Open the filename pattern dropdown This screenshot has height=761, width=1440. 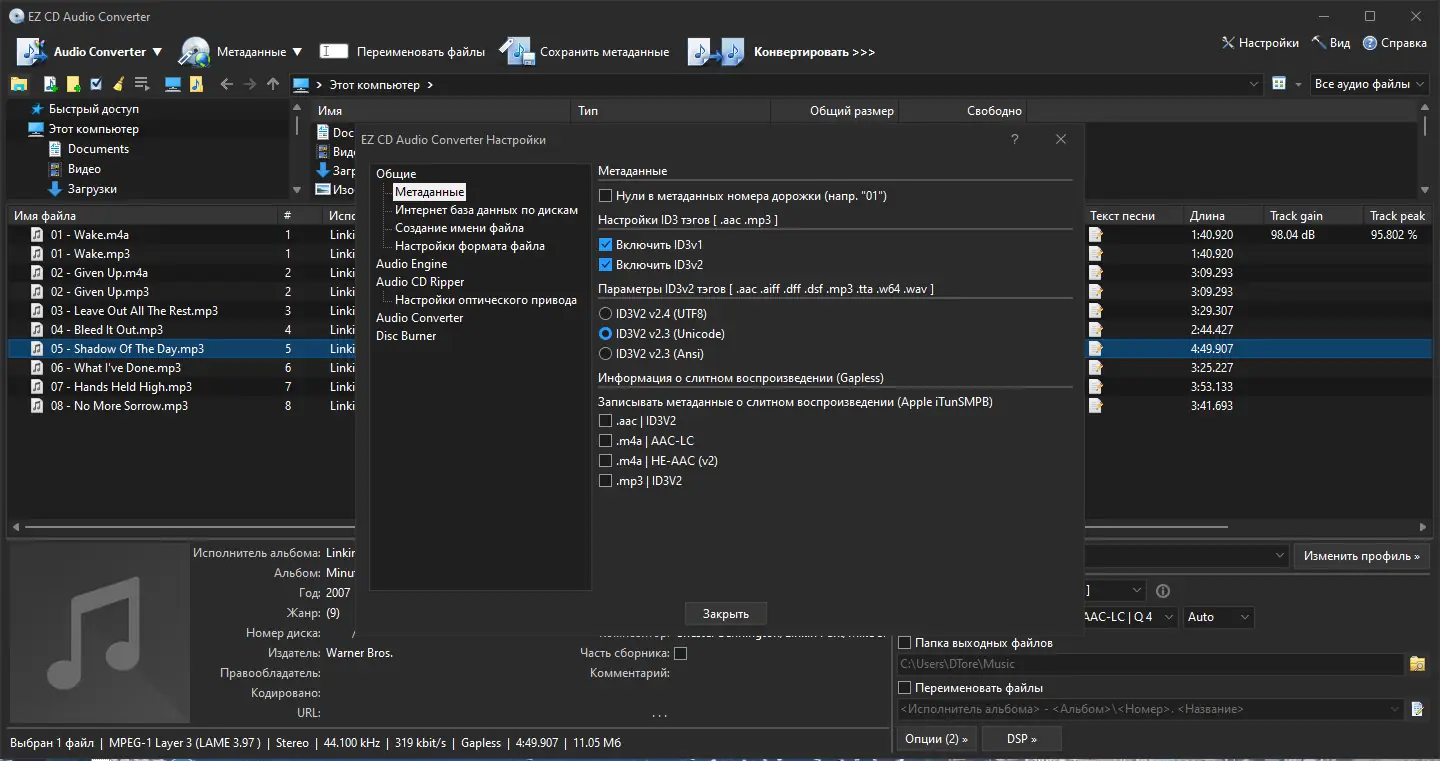click(x=1396, y=709)
